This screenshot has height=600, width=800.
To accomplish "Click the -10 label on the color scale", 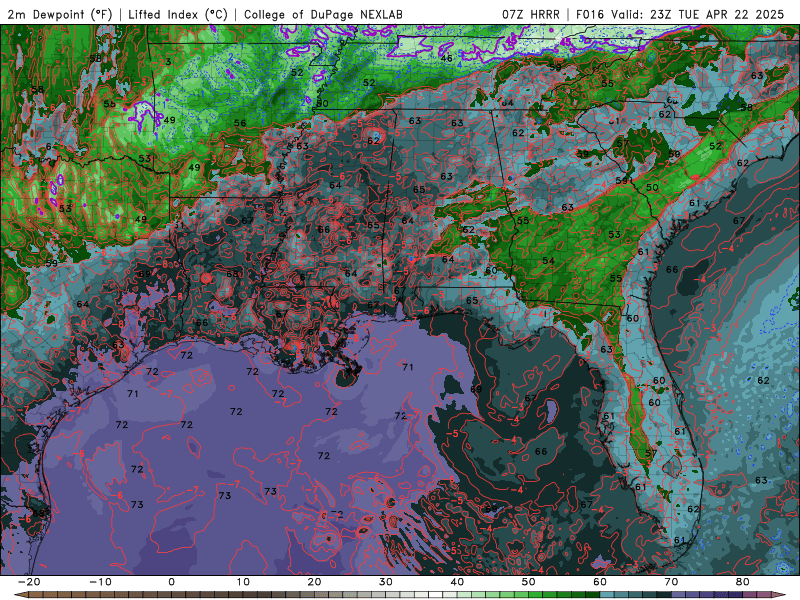I will coord(100,582).
